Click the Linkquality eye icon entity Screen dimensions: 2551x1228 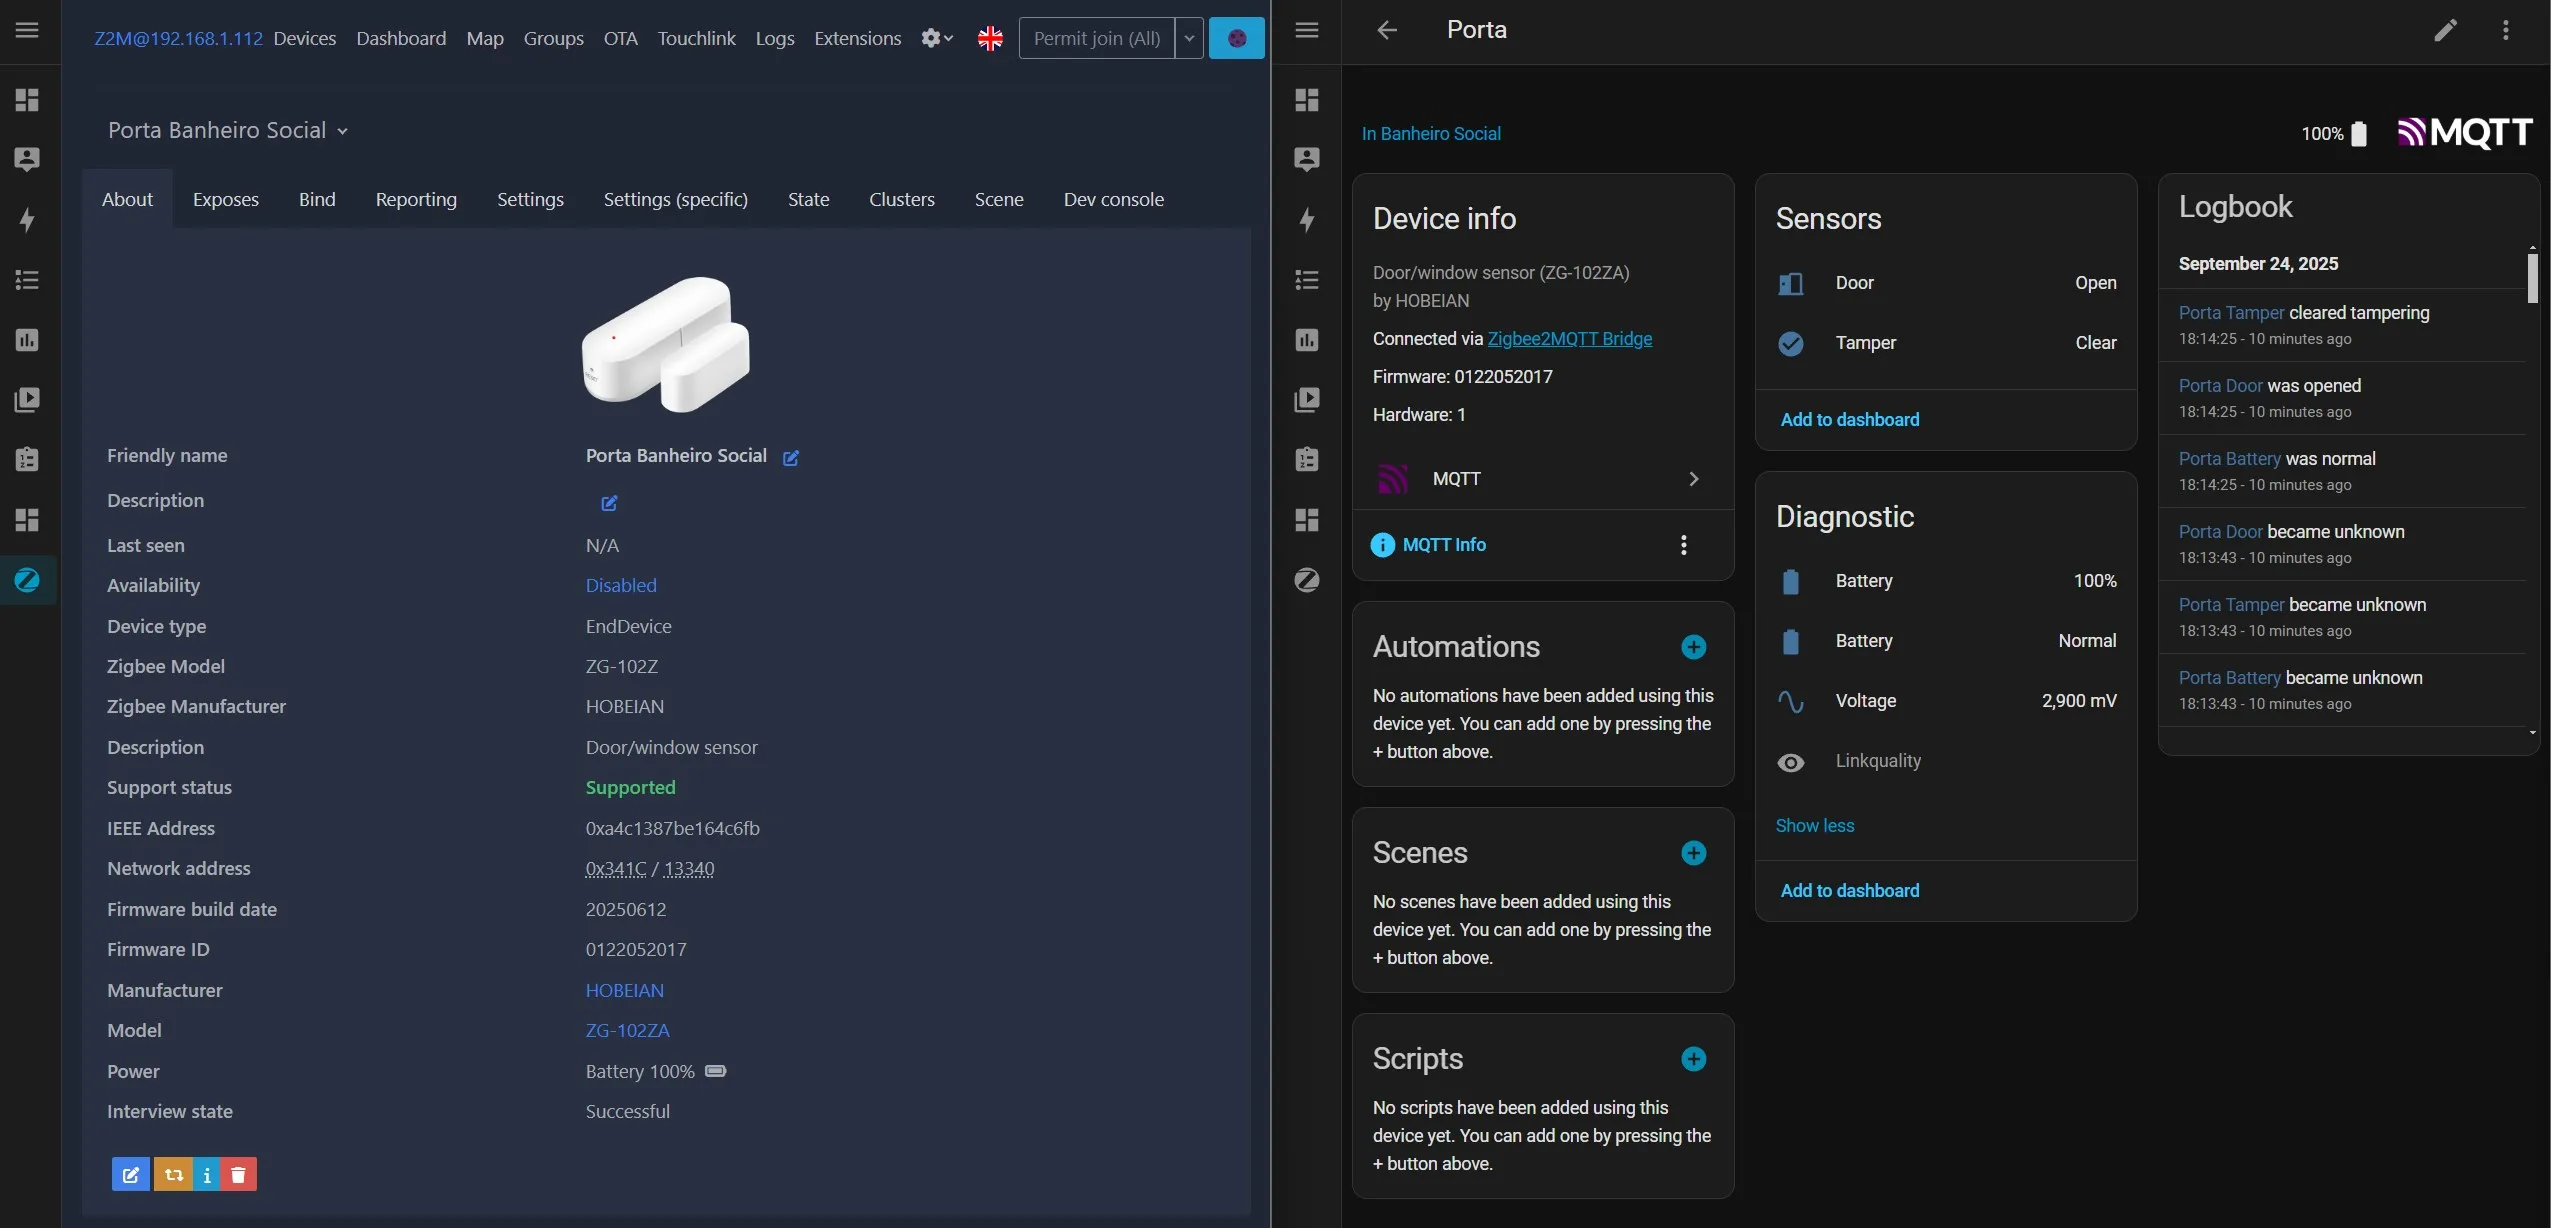pos(1790,762)
